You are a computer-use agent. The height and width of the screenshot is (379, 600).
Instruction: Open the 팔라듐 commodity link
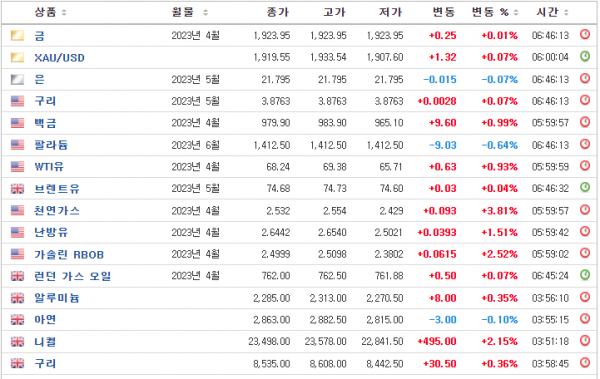[x=51, y=145]
